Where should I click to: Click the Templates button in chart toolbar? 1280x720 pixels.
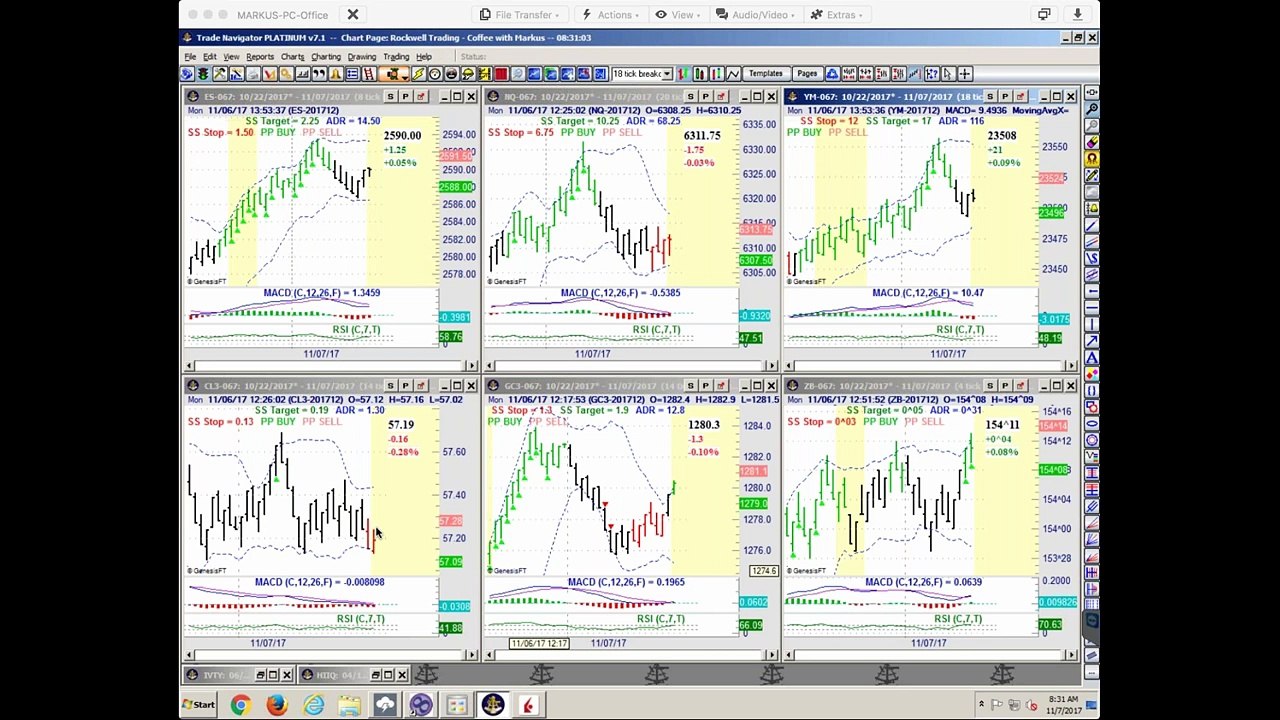coord(765,74)
